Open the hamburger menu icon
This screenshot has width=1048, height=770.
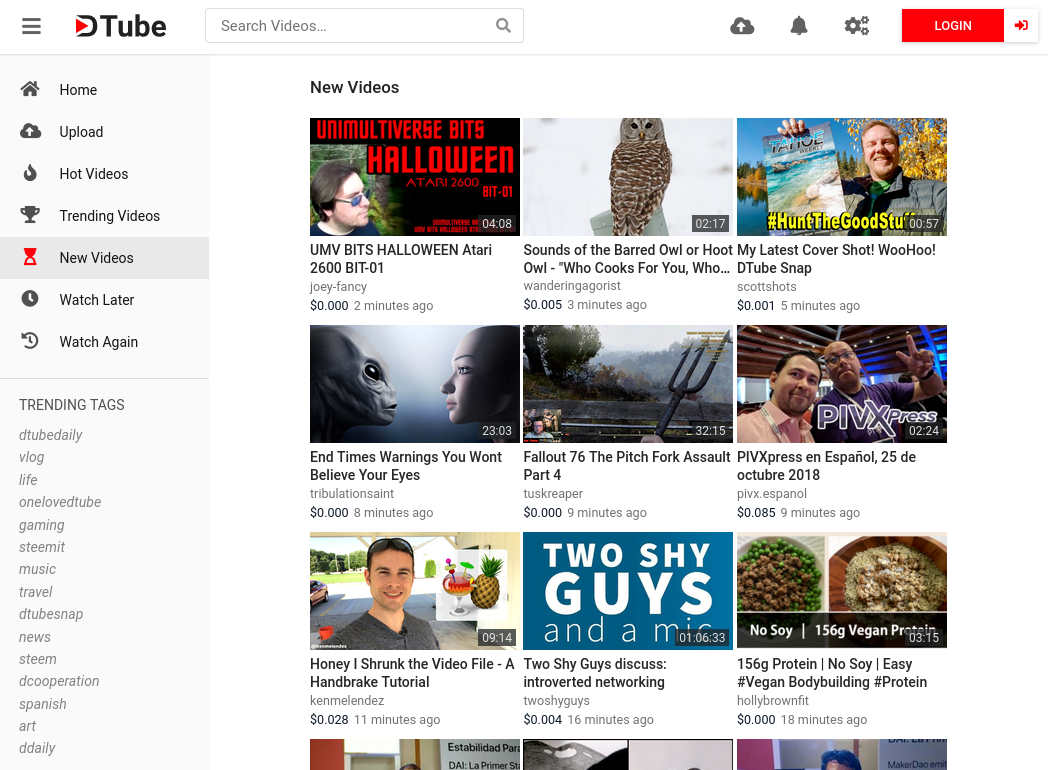31,26
